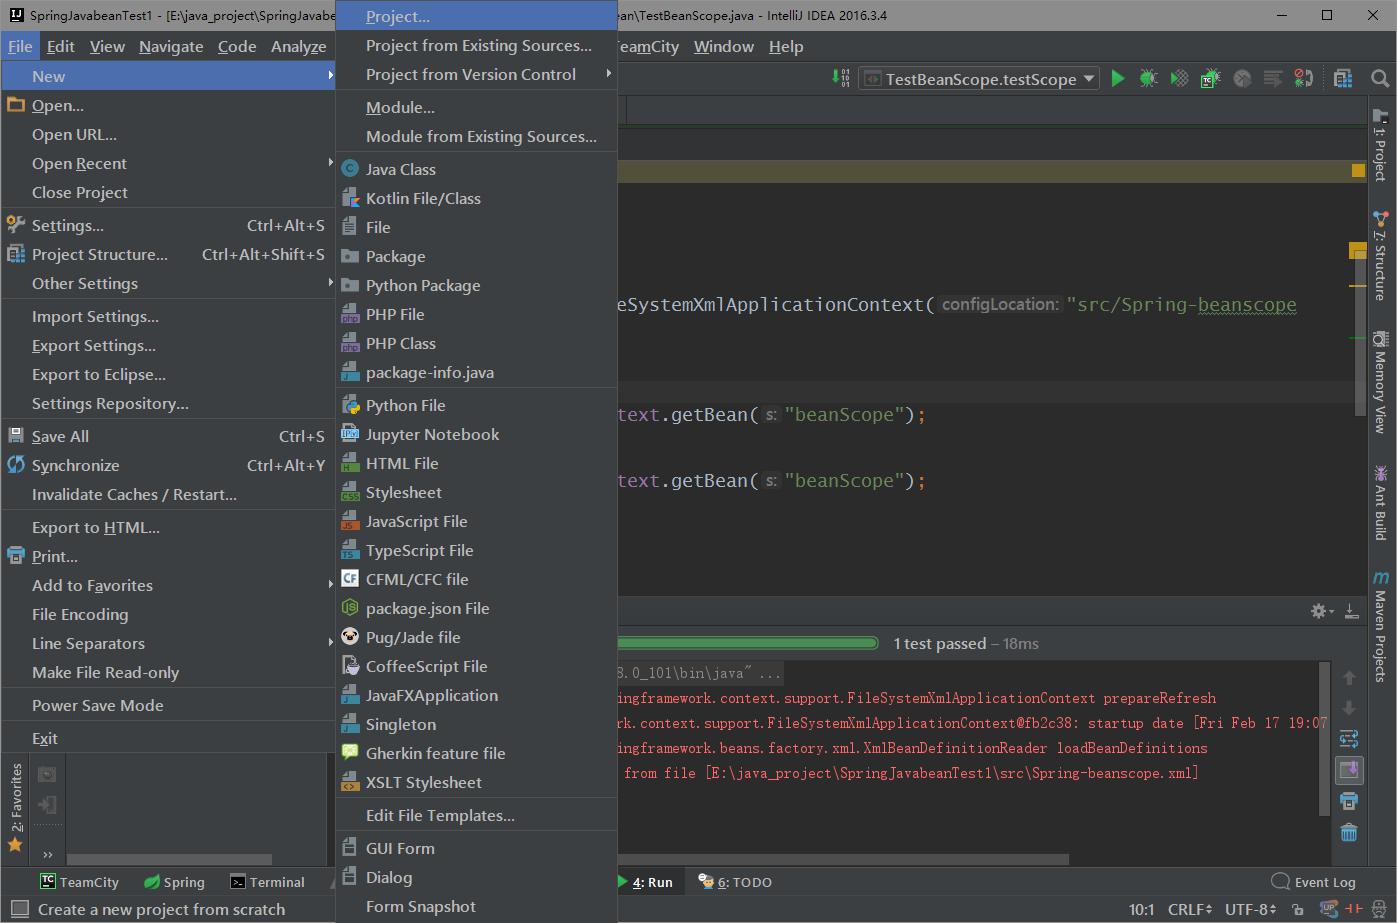Toggle Power Save Mode entry
This screenshot has height=923, width=1397.
pos(168,705)
